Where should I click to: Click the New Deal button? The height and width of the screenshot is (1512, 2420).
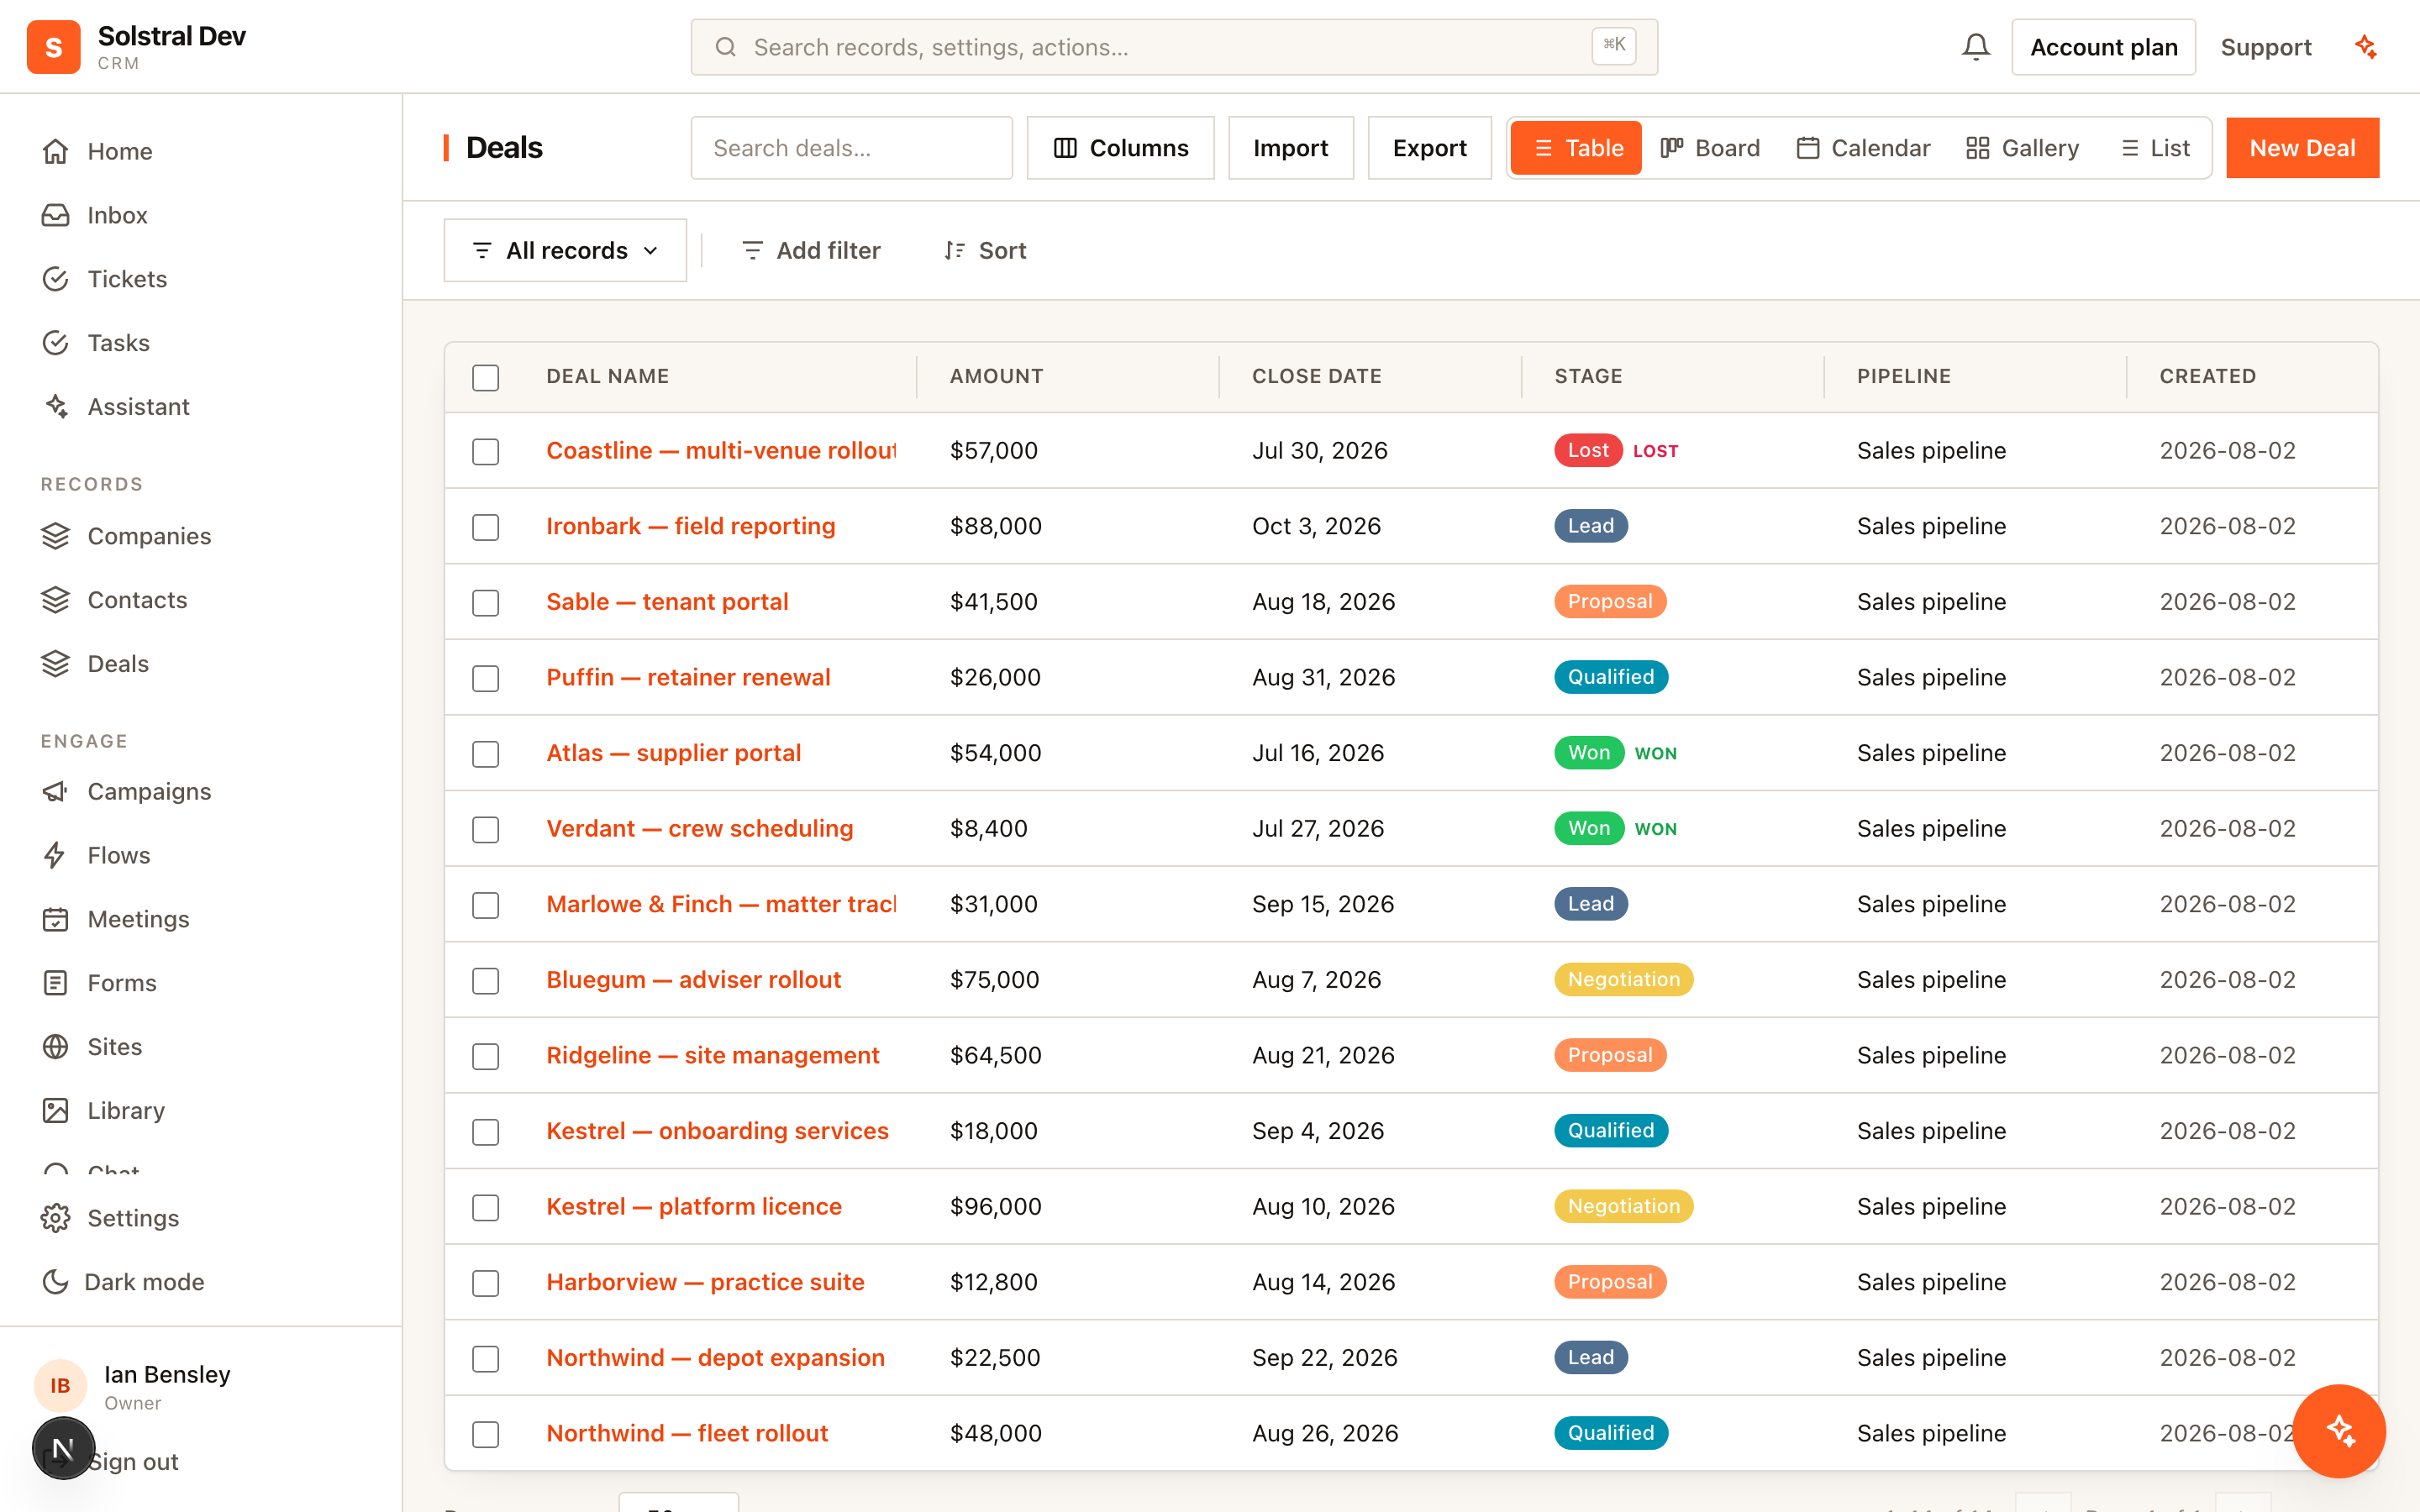point(2302,148)
